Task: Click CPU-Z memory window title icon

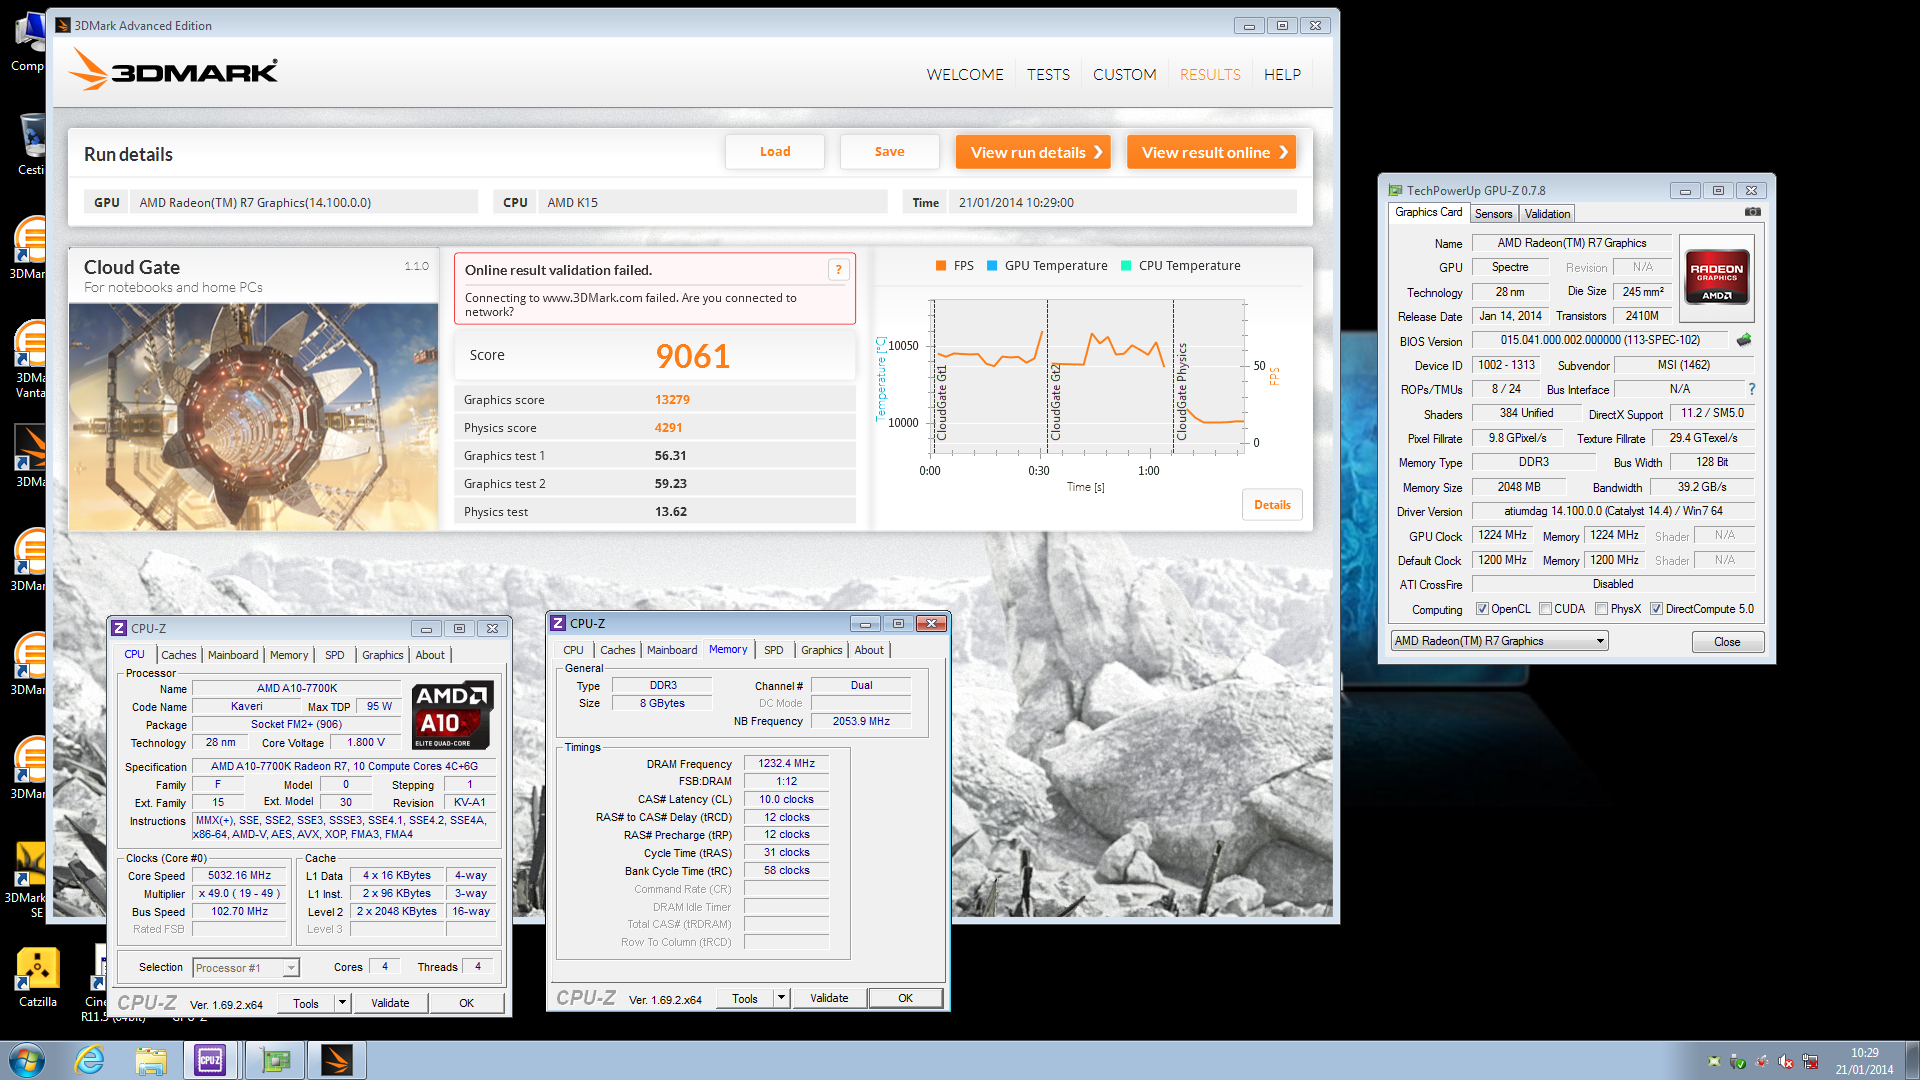Action: point(558,623)
